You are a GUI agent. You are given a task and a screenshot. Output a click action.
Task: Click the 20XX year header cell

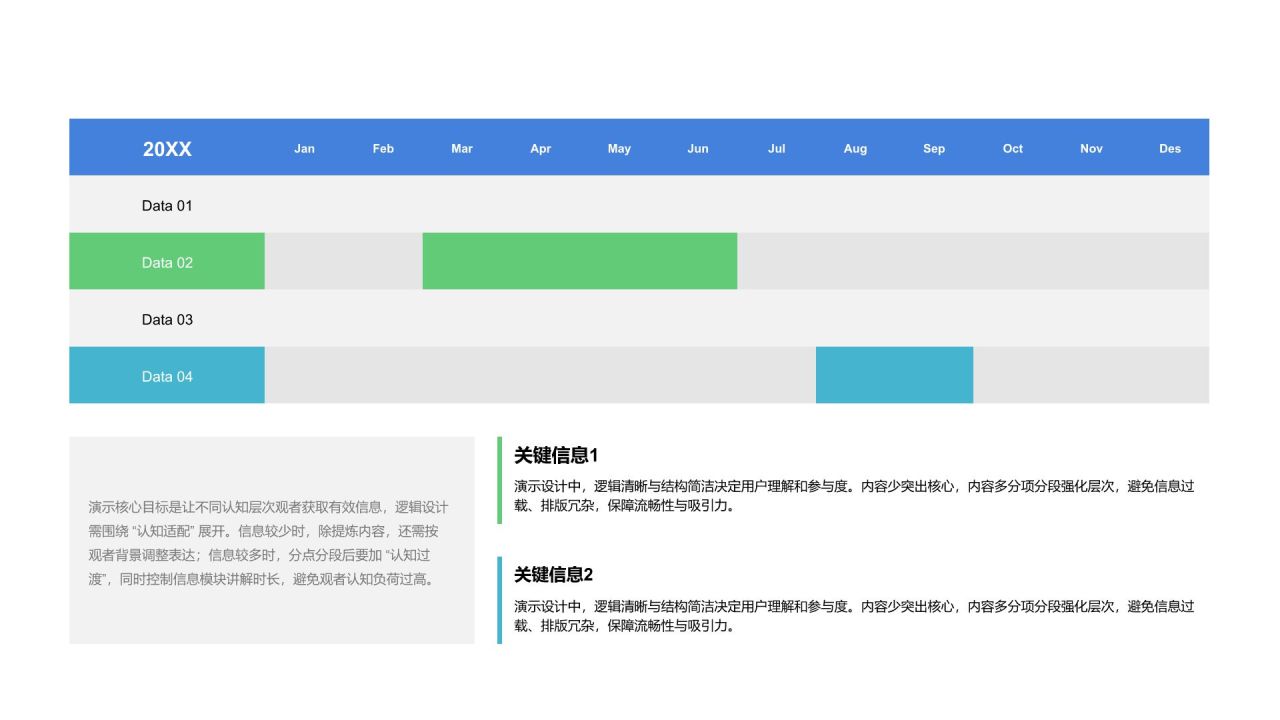[167, 149]
